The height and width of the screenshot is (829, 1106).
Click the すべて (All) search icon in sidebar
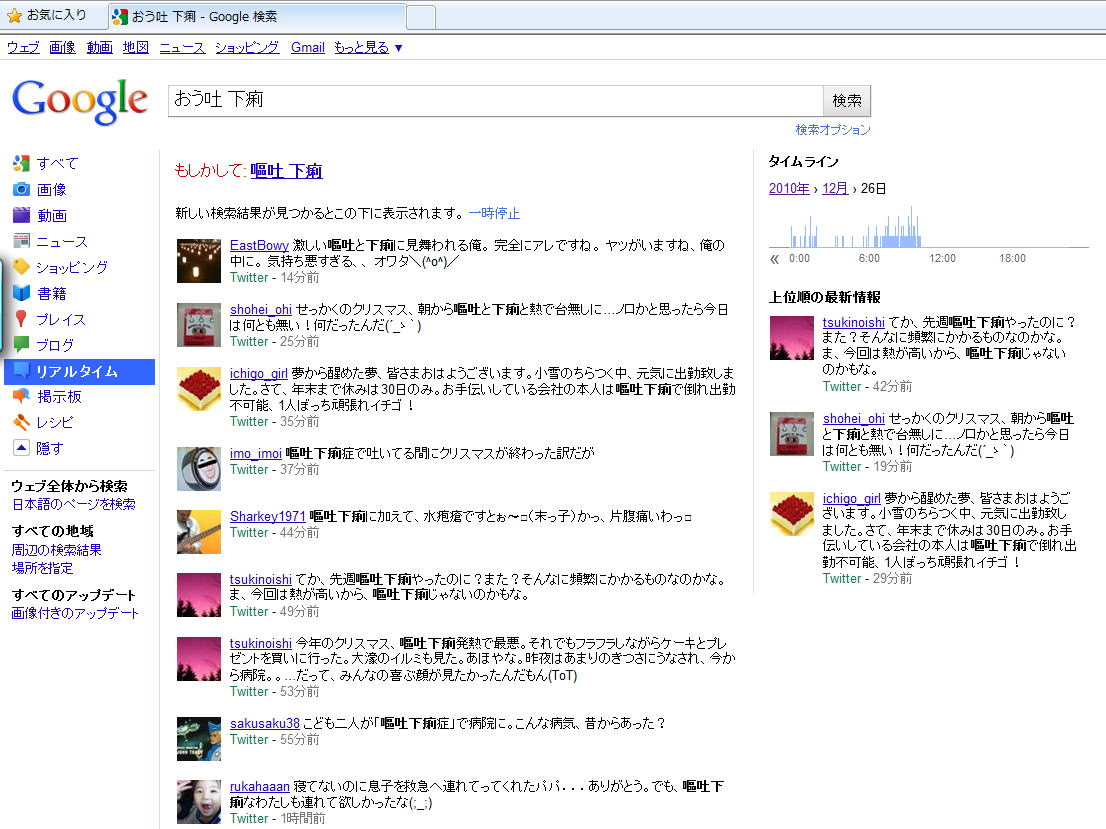(x=21, y=164)
